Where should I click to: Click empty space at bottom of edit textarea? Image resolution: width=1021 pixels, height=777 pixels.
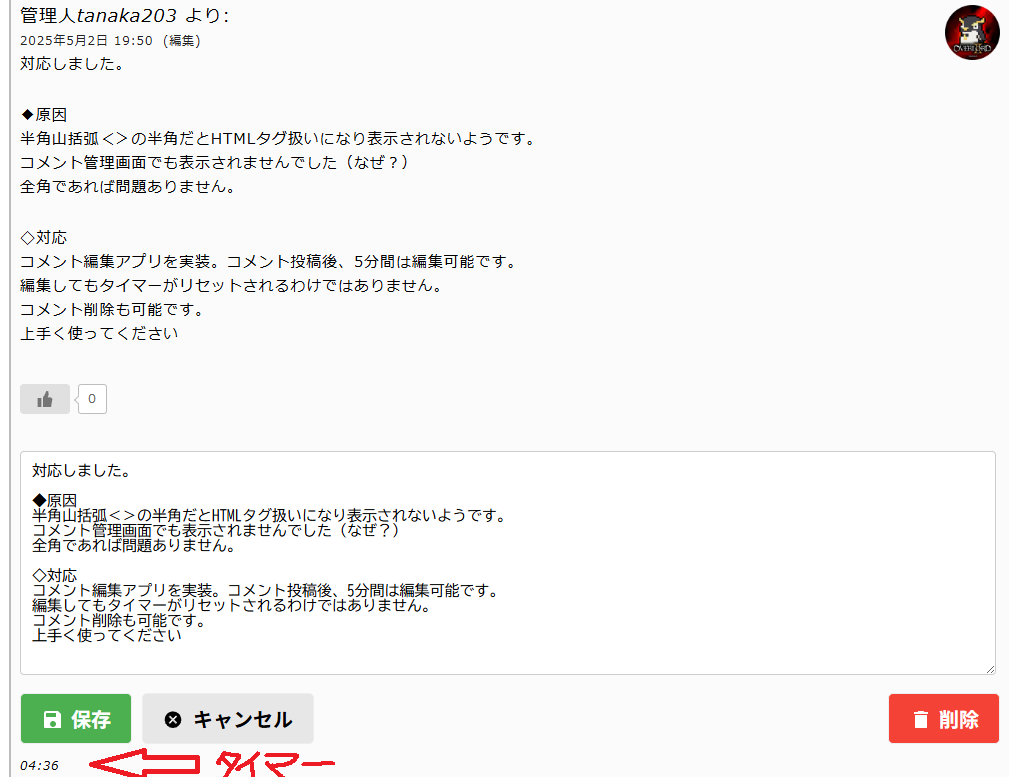pos(508,658)
